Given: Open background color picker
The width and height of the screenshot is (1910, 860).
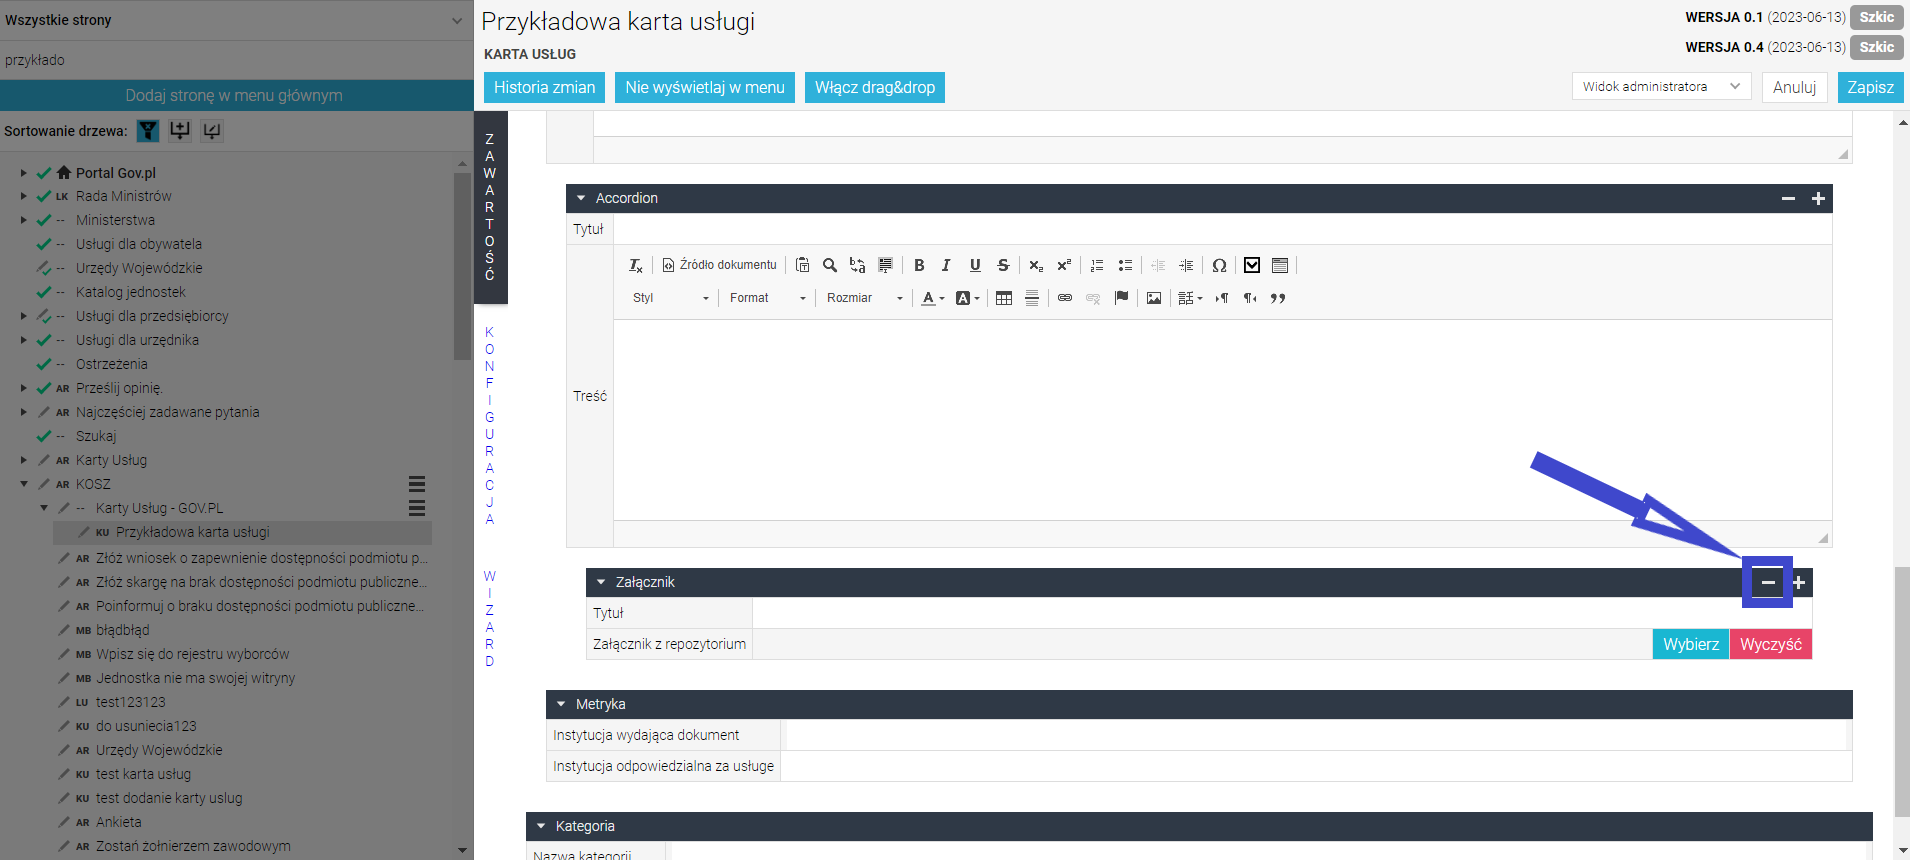Looking at the screenshot, I should pyautogui.click(x=967, y=298).
